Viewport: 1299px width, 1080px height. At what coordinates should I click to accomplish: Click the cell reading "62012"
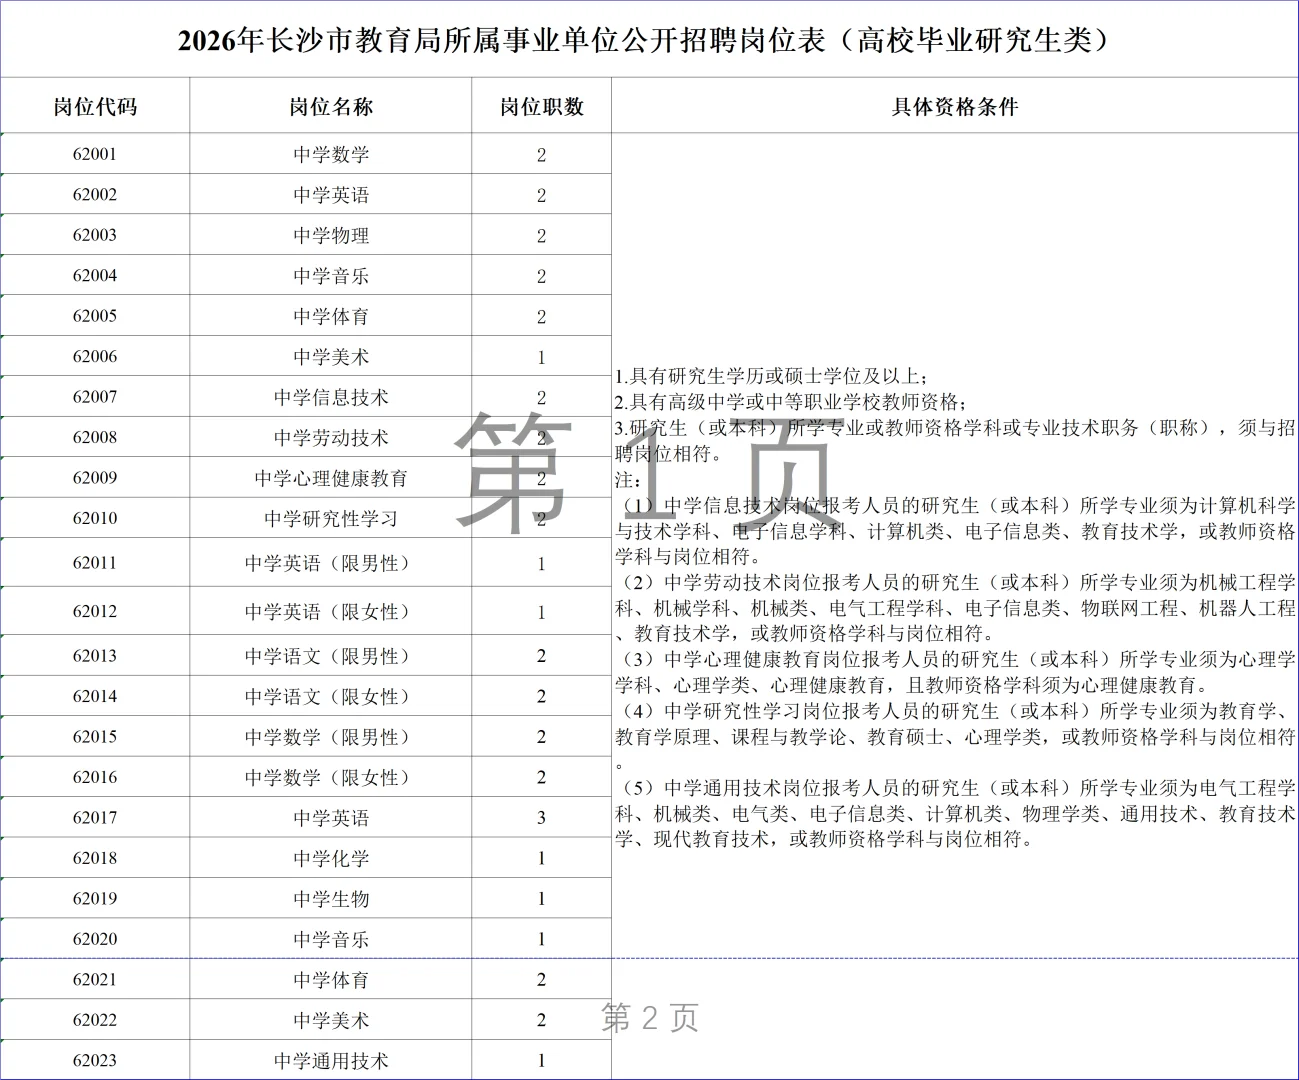pos(95,611)
